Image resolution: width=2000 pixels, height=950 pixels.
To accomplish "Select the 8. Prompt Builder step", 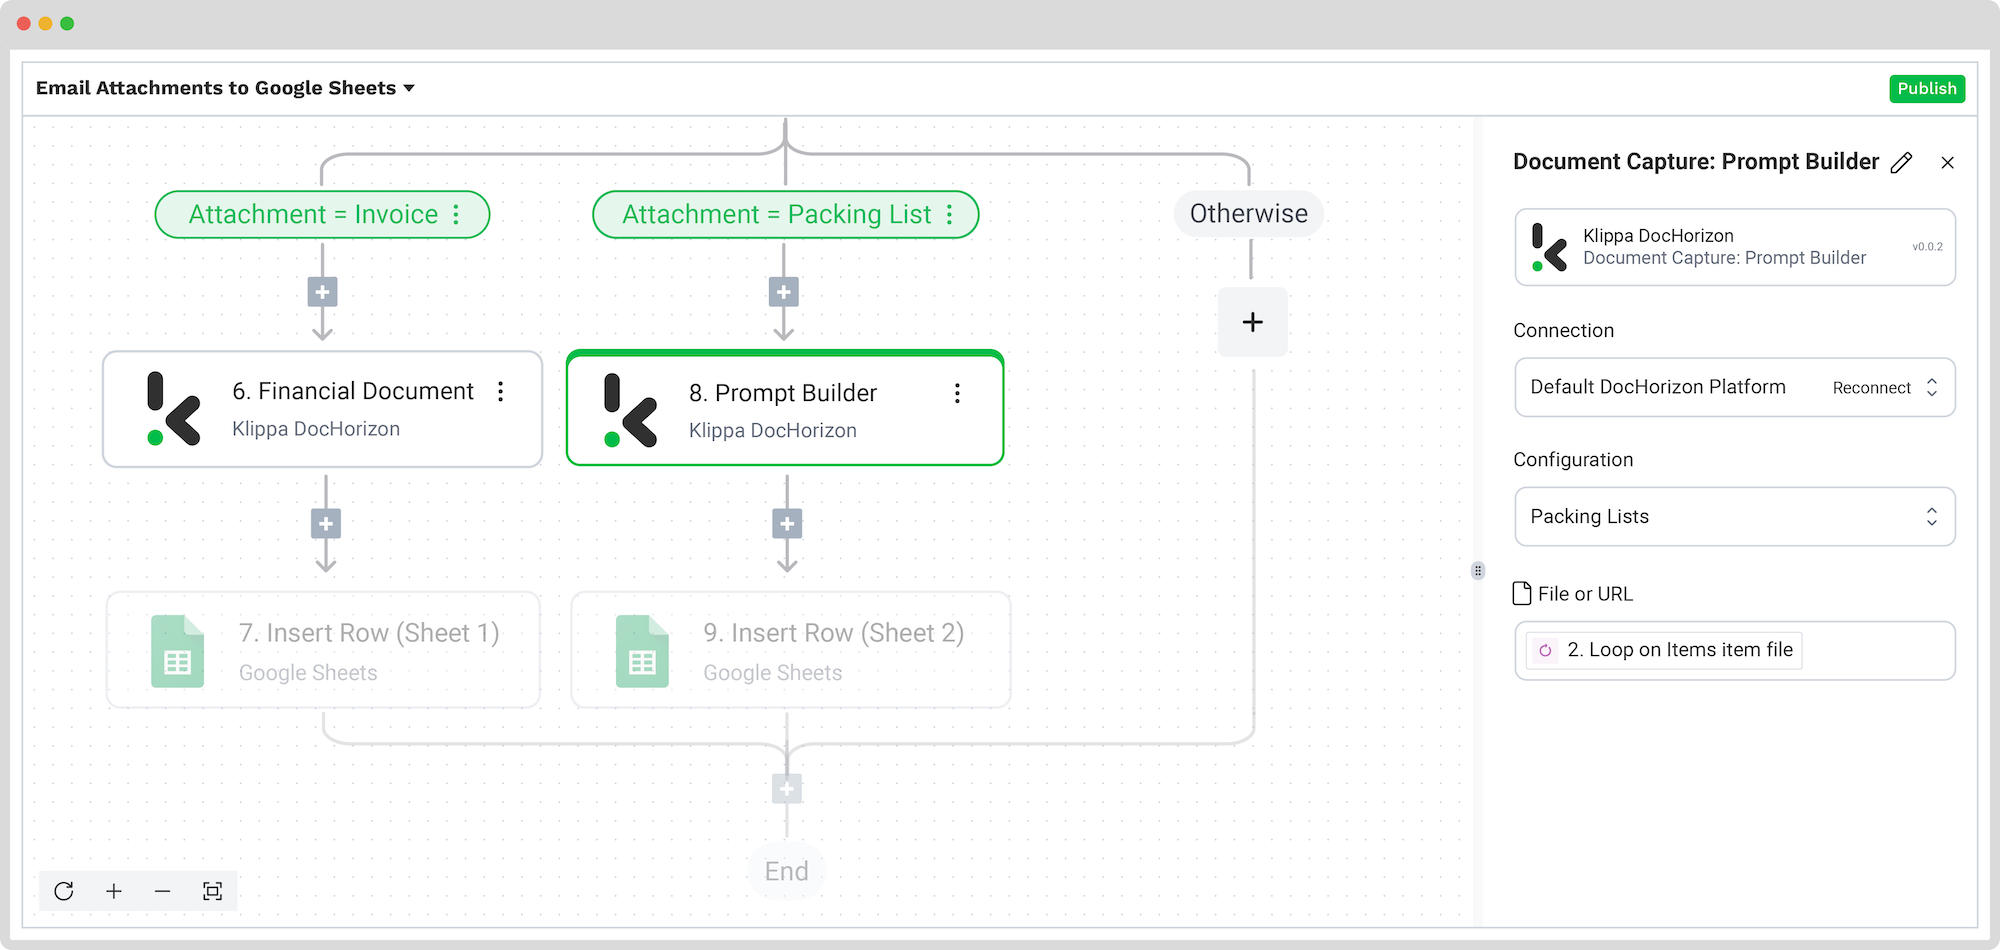I will point(785,408).
